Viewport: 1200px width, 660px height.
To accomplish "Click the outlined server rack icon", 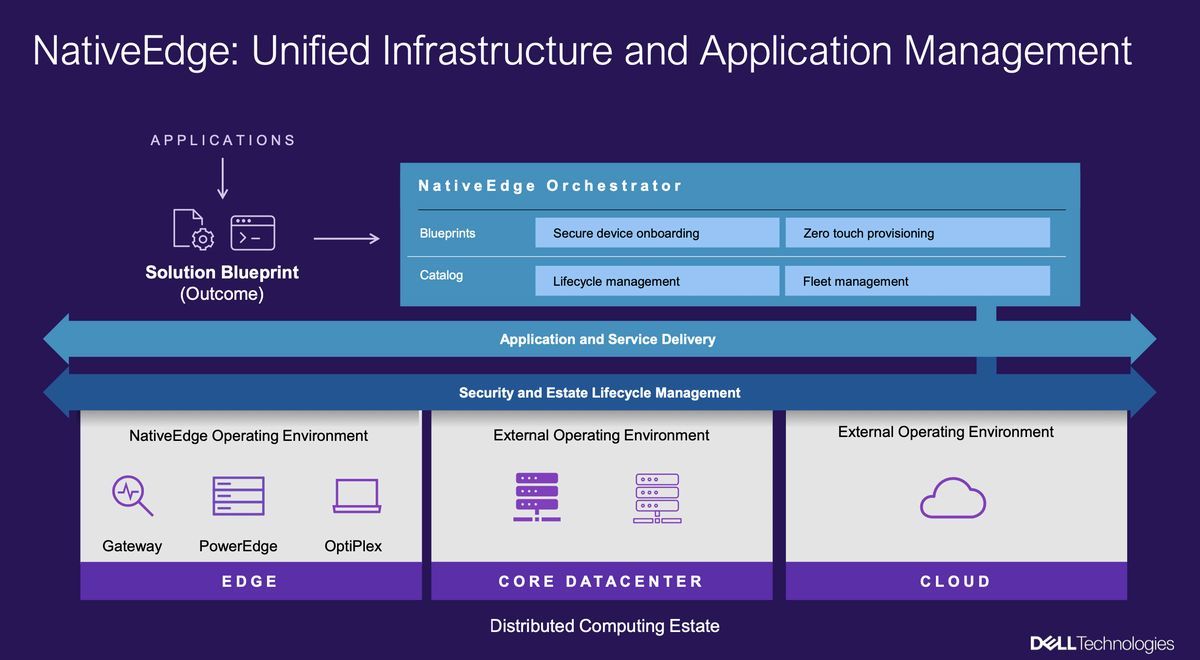I will [x=657, y=497].
